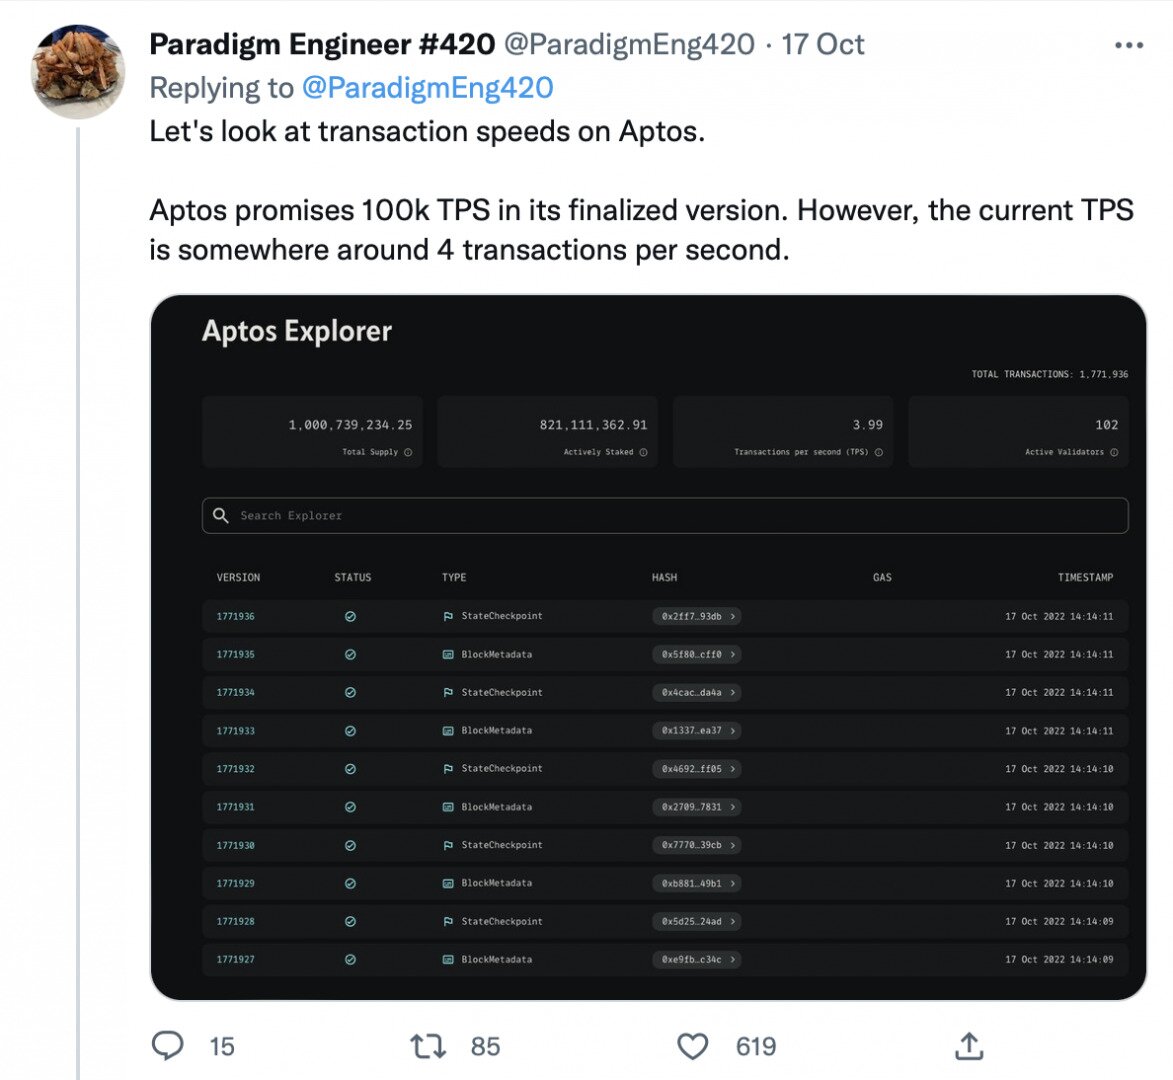Expand the hash 0x5d25…24ad chevron
Image resolution: width=1173 pixels, height=1080 pixels.
tap(733, 921)
